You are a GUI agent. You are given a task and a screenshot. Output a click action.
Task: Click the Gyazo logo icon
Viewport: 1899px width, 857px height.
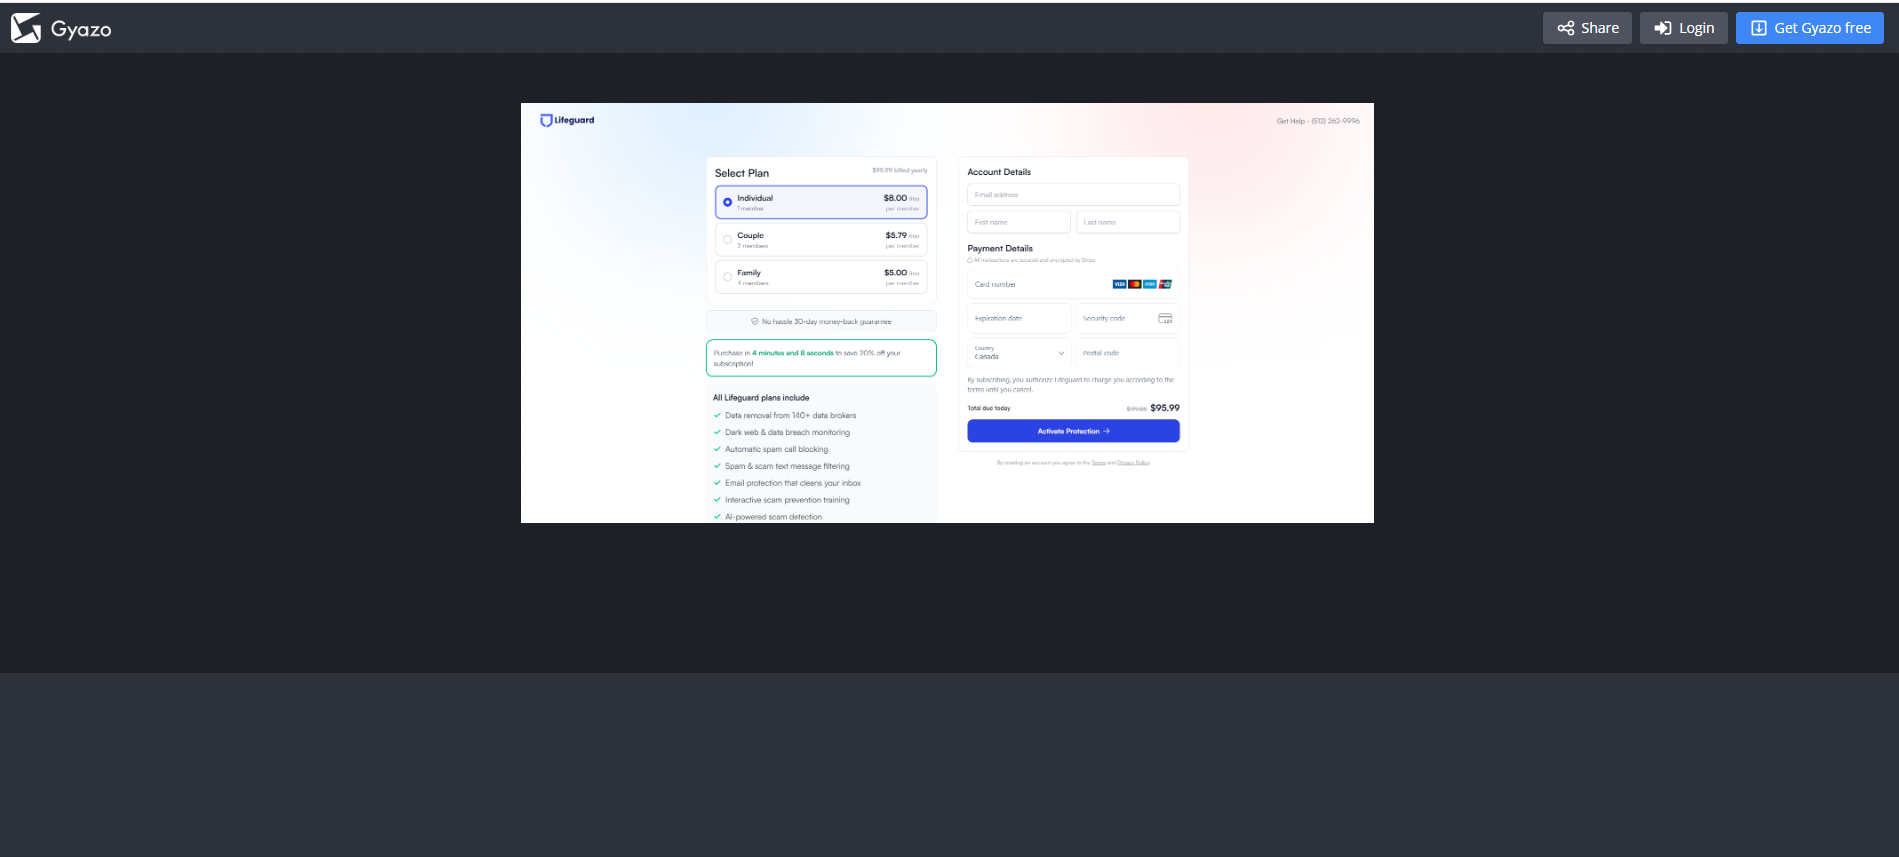pos(26,28)
